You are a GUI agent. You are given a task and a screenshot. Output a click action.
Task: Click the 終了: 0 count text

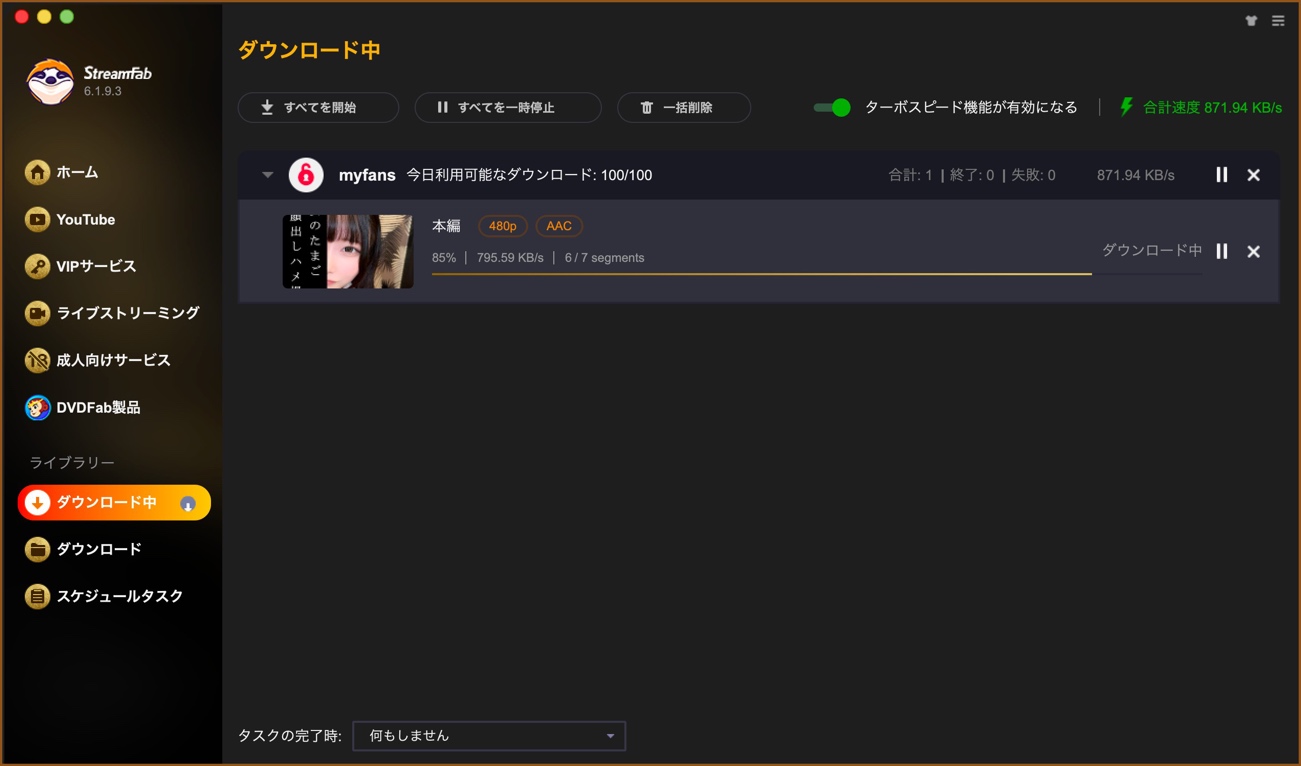pyautogui.click(x=972, y=175)
